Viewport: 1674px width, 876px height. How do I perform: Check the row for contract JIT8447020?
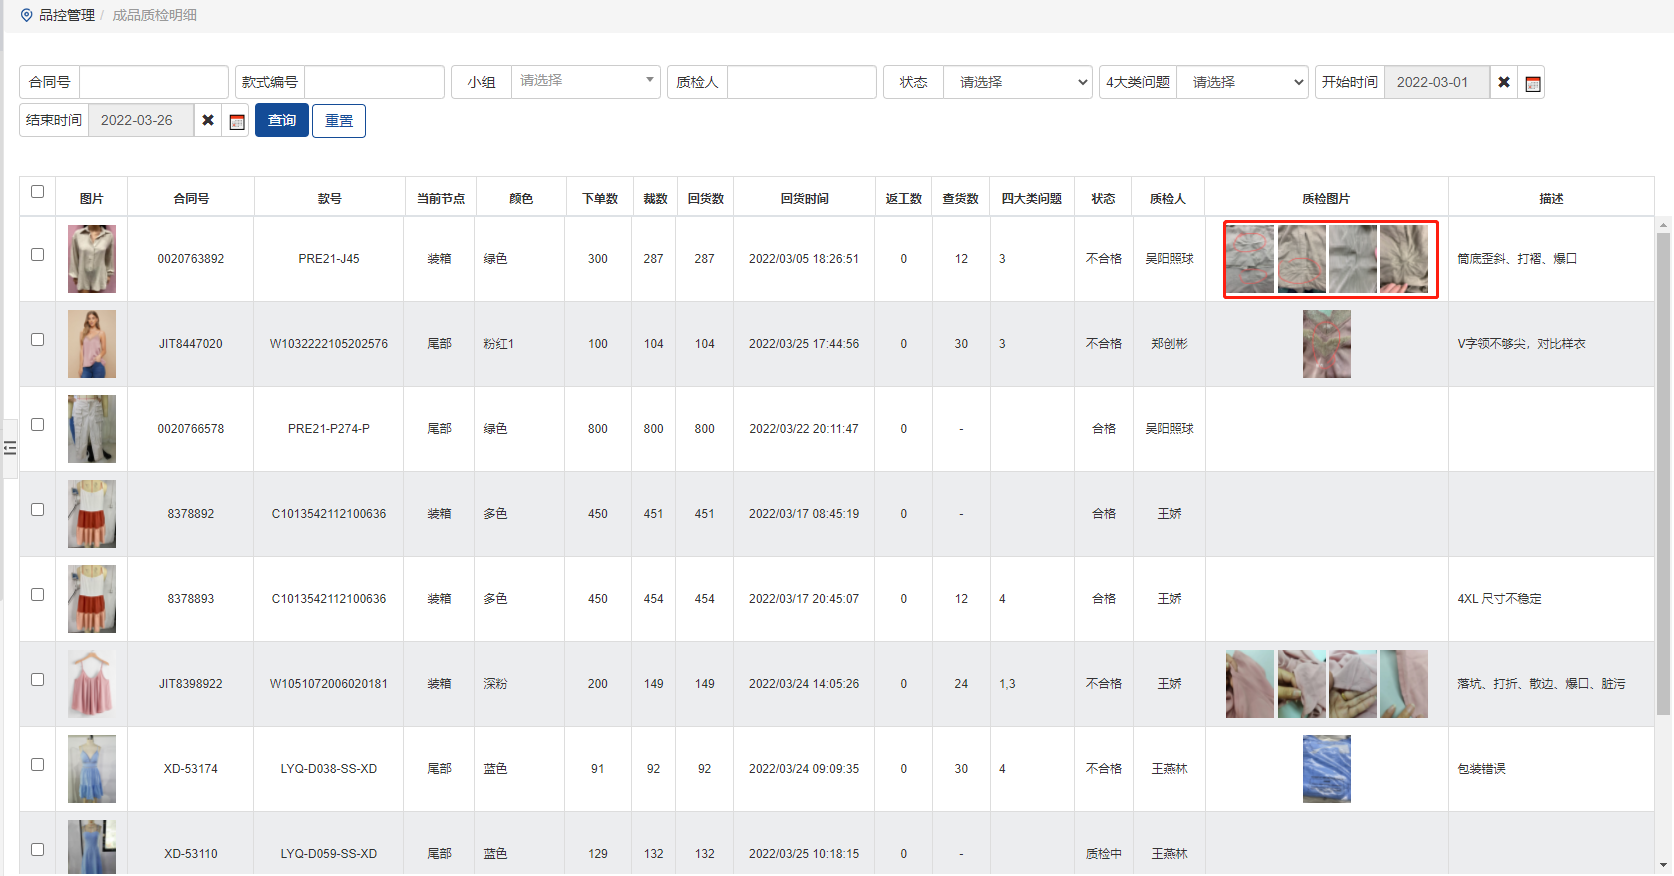tap(38, 340)
